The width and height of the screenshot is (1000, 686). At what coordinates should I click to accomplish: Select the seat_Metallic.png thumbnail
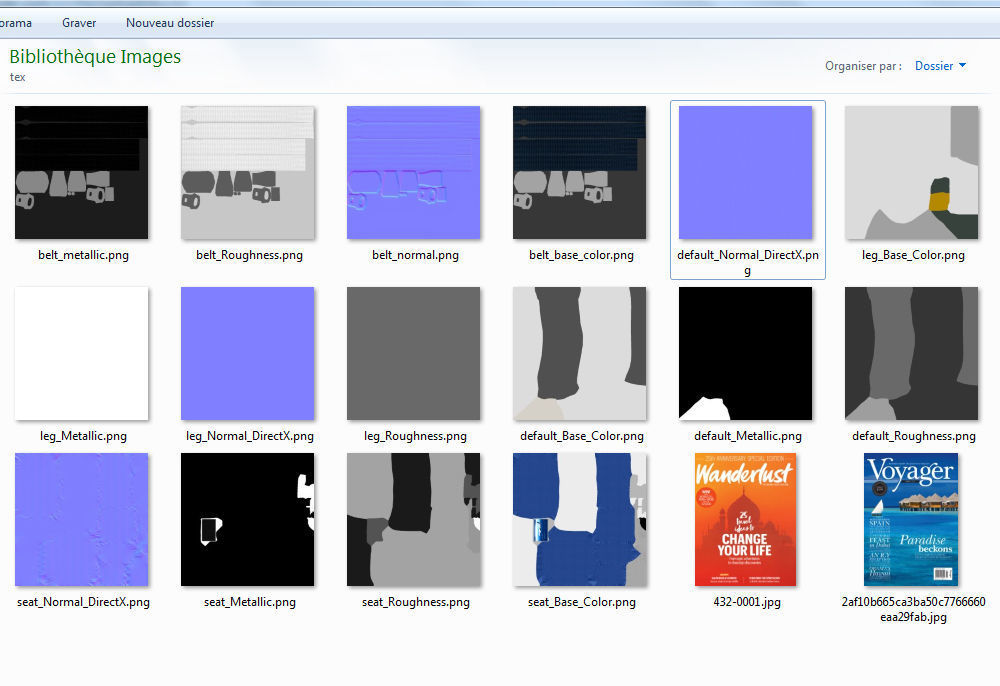coord(247,520)
